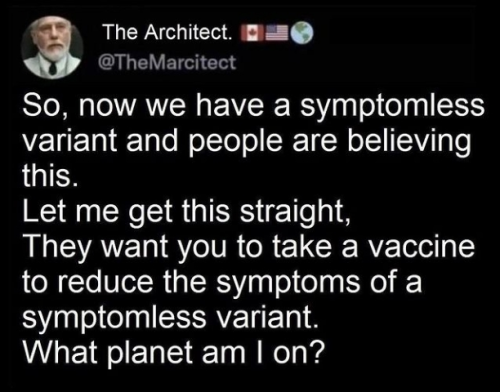Screen dimensions: 500x392
Task: Click the Canada flag emoji
Action: coord(252,33)
